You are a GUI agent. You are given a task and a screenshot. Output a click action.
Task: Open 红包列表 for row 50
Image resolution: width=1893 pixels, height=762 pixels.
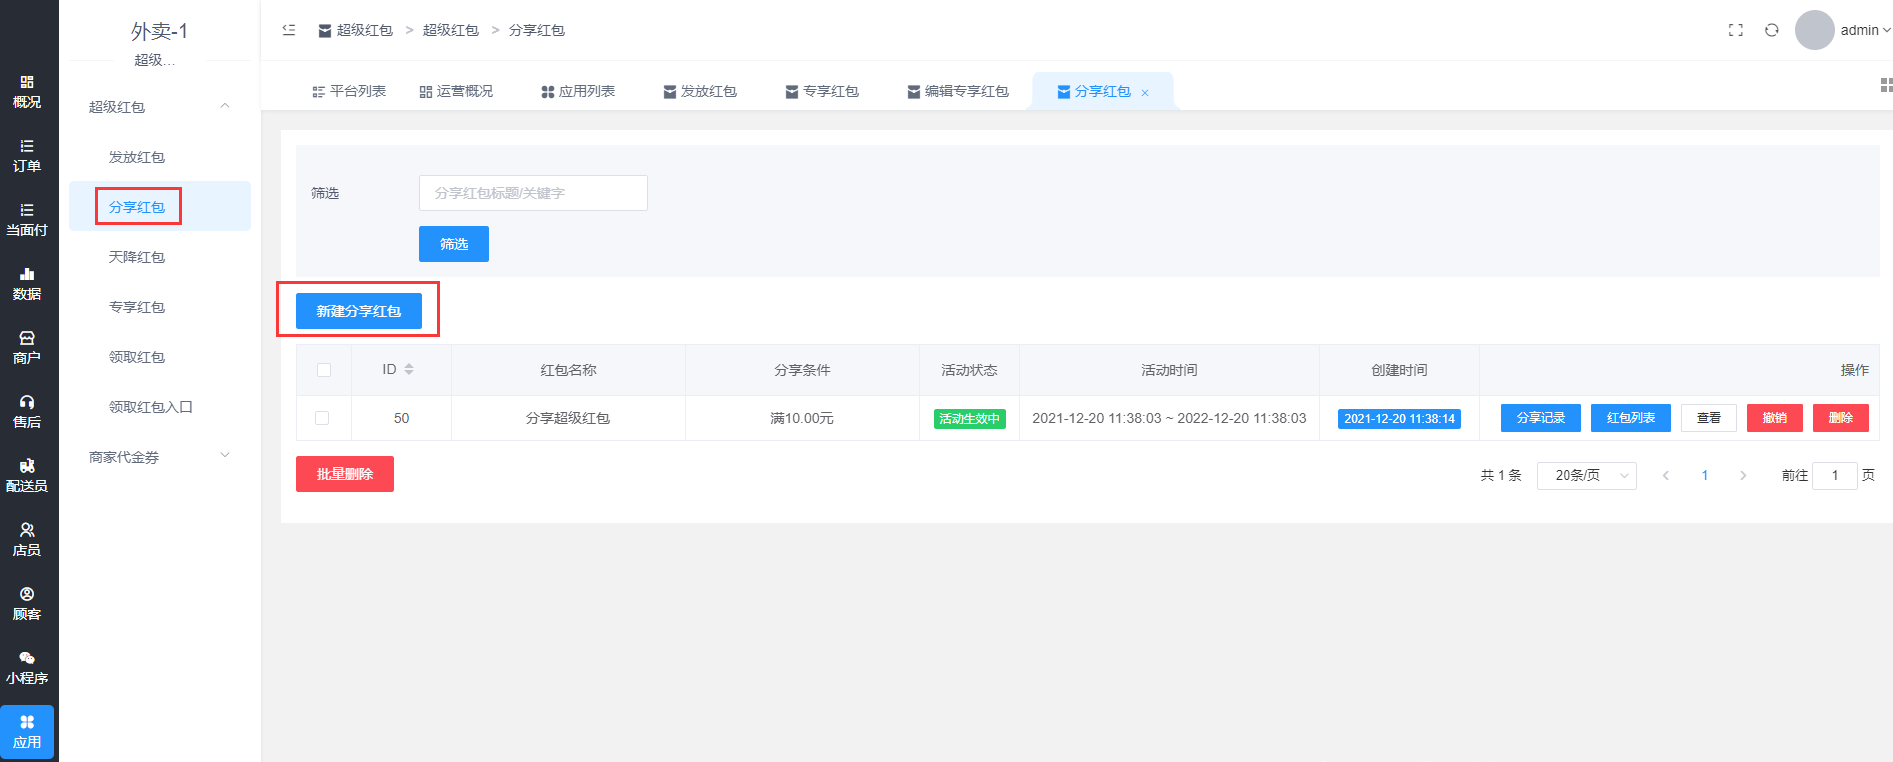tap(1631, 418)
